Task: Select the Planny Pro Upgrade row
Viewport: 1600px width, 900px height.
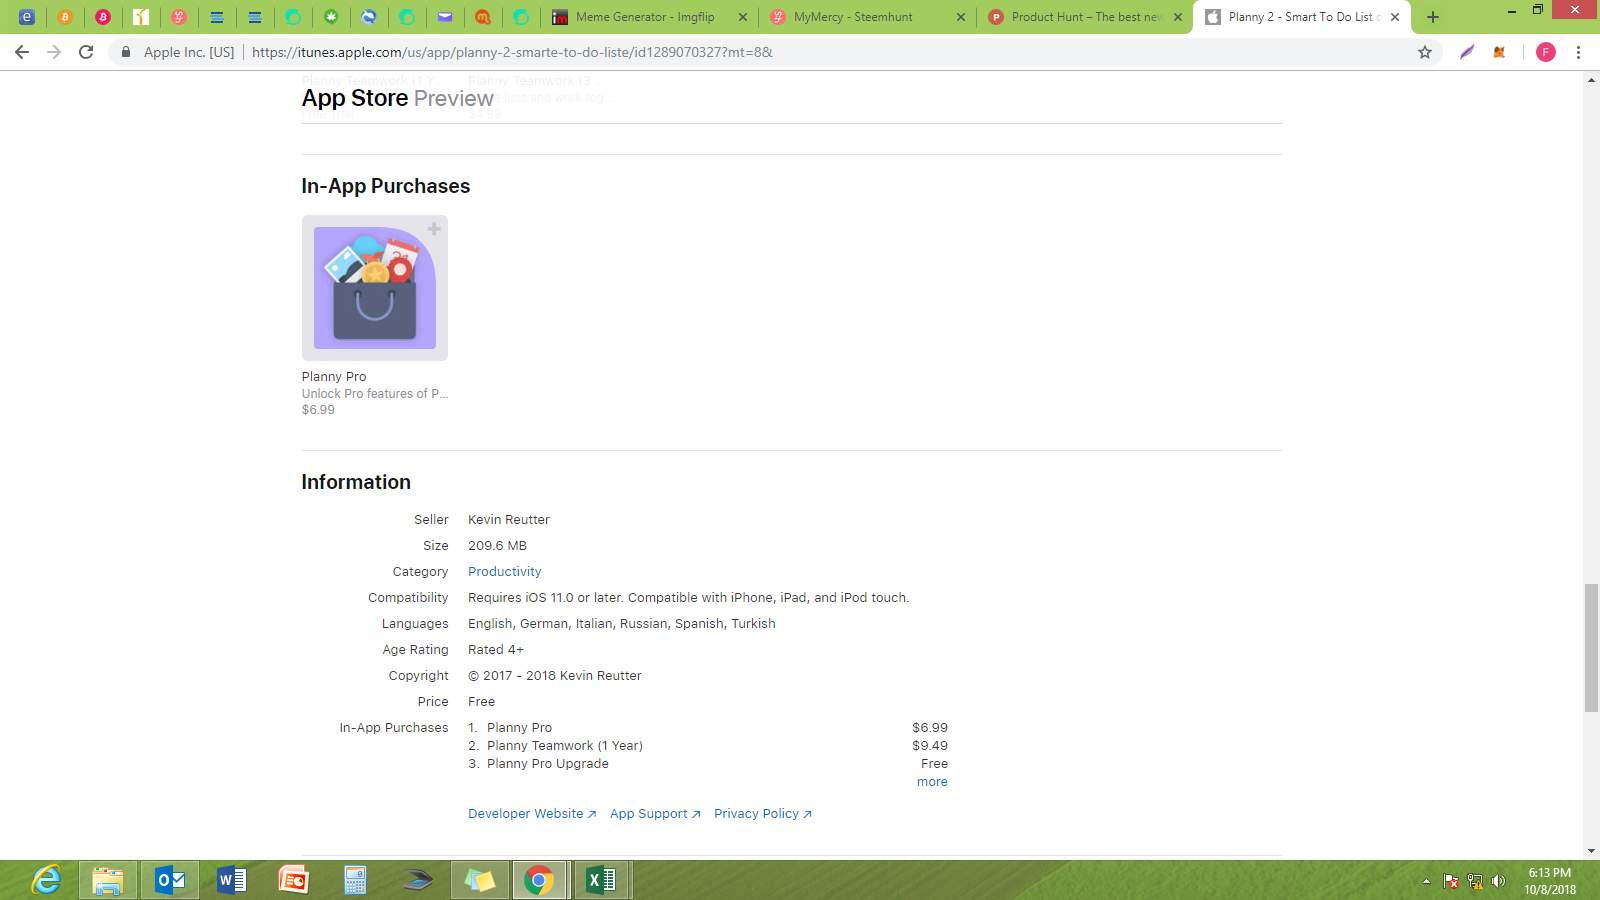Action: click(708, 764)
